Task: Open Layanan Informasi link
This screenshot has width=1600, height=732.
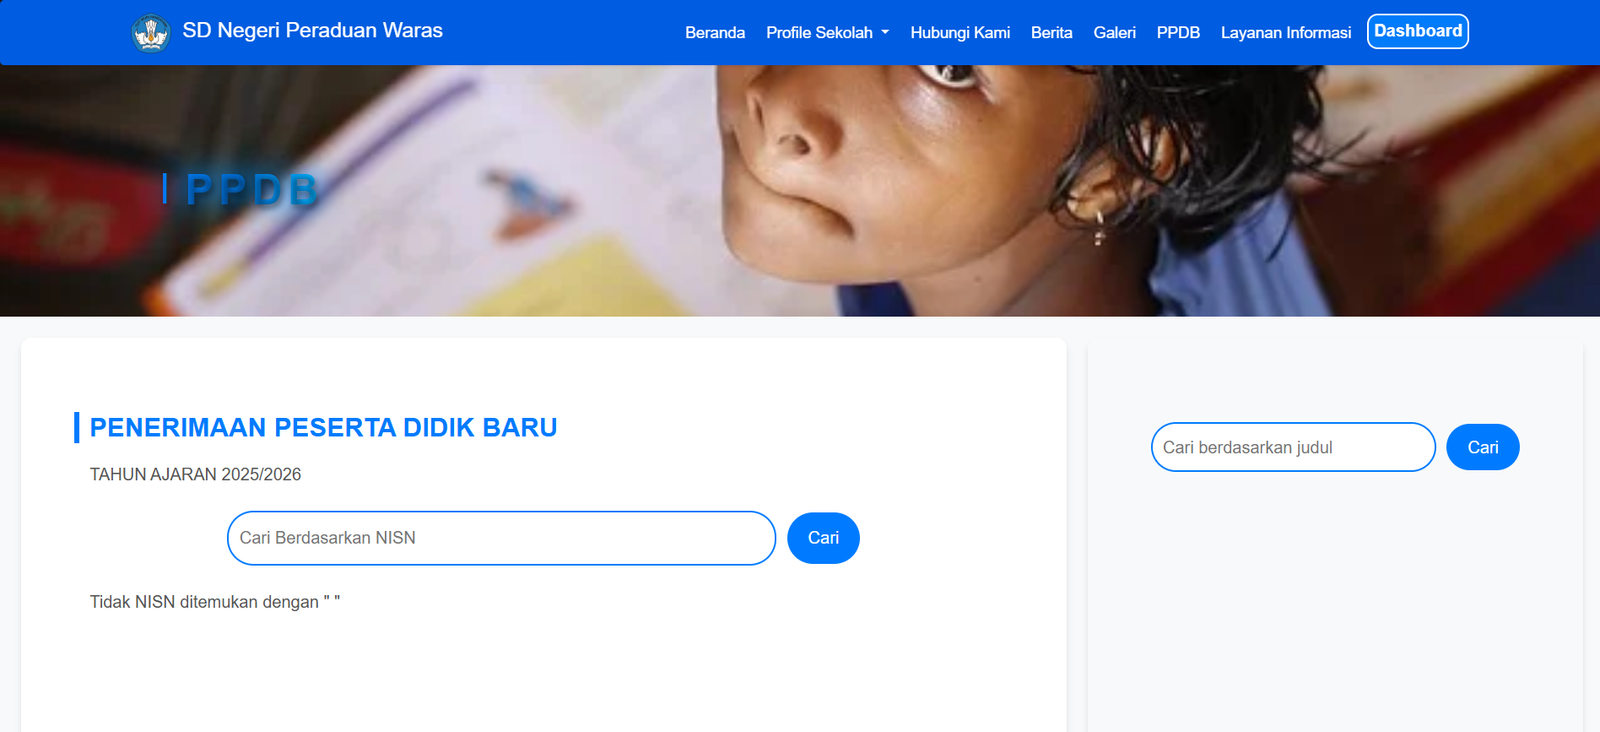Action: (1286, 33)
